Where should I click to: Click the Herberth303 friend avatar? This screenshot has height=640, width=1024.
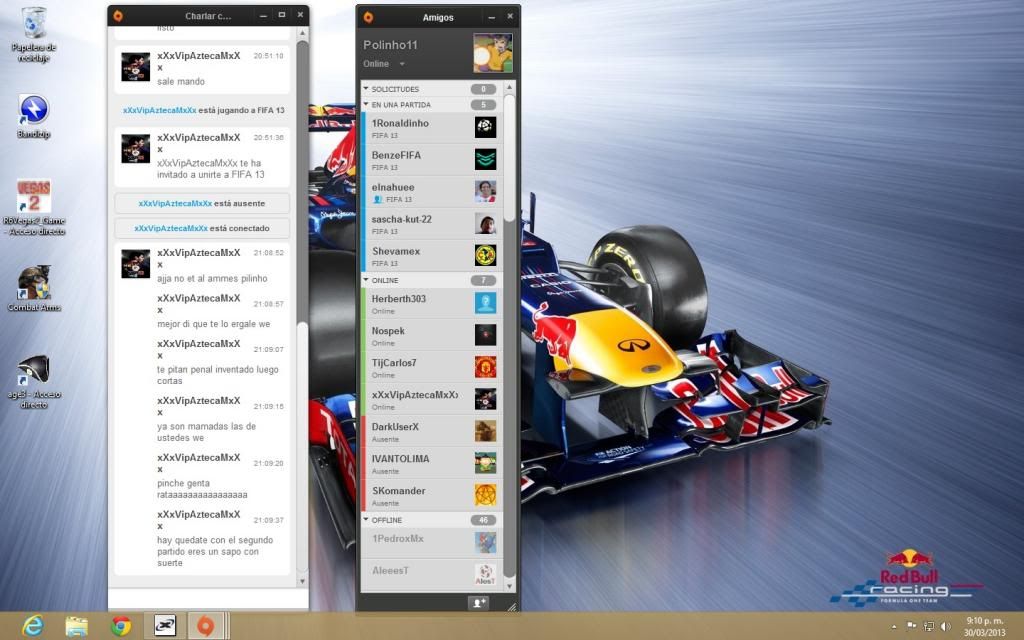[485, 303]
